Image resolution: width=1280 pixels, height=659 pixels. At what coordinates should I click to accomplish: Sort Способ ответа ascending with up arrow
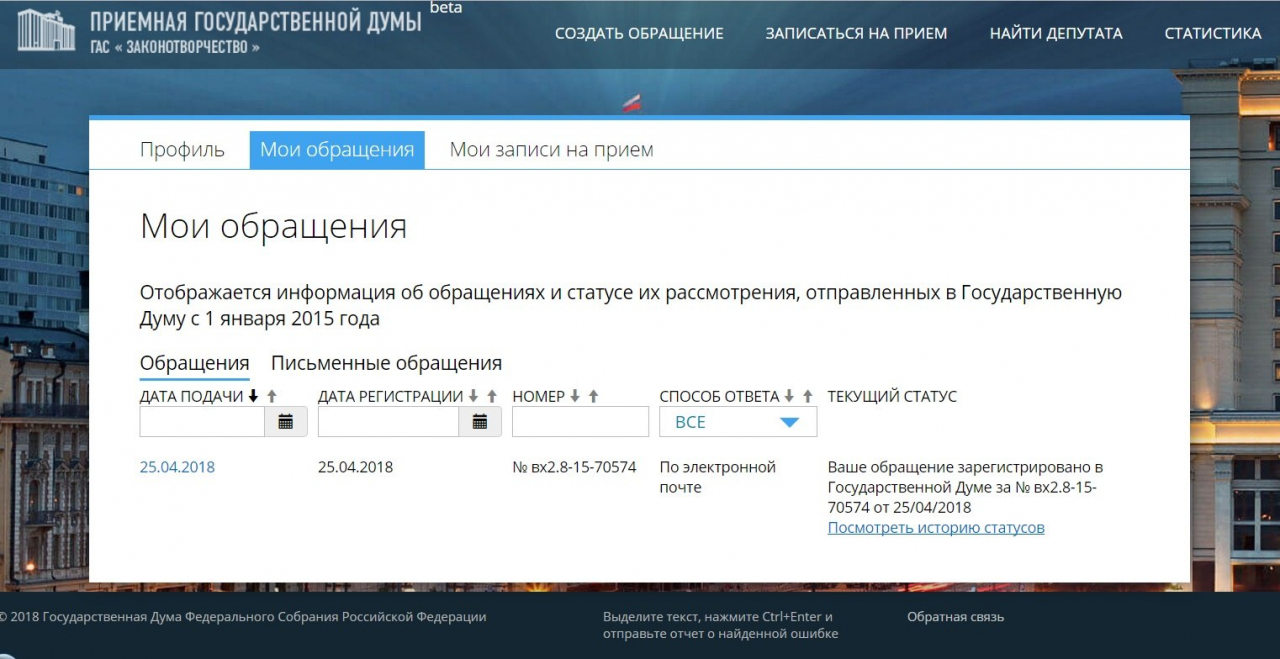point(808,396)
